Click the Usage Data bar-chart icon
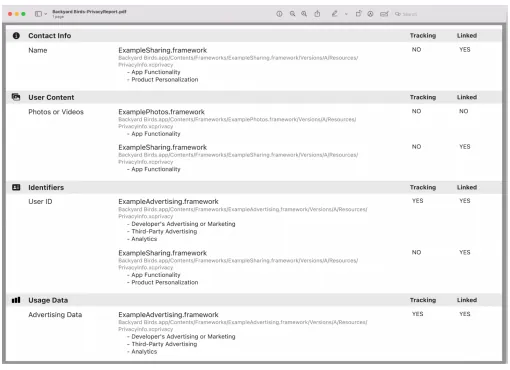The height and width of the screenshot is (370, 510). [x=16, y=300]
